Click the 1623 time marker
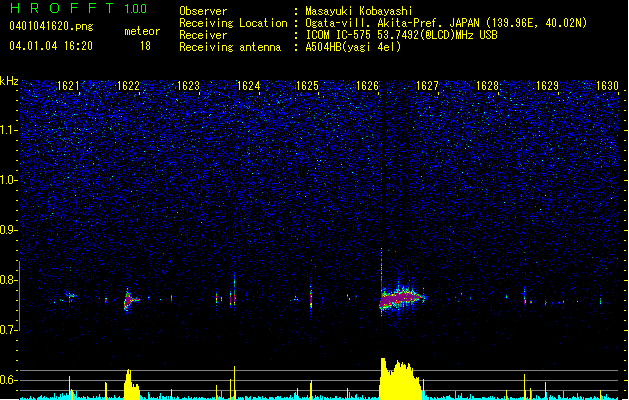This screenshot has height=400, width=629. coord(189,86)
